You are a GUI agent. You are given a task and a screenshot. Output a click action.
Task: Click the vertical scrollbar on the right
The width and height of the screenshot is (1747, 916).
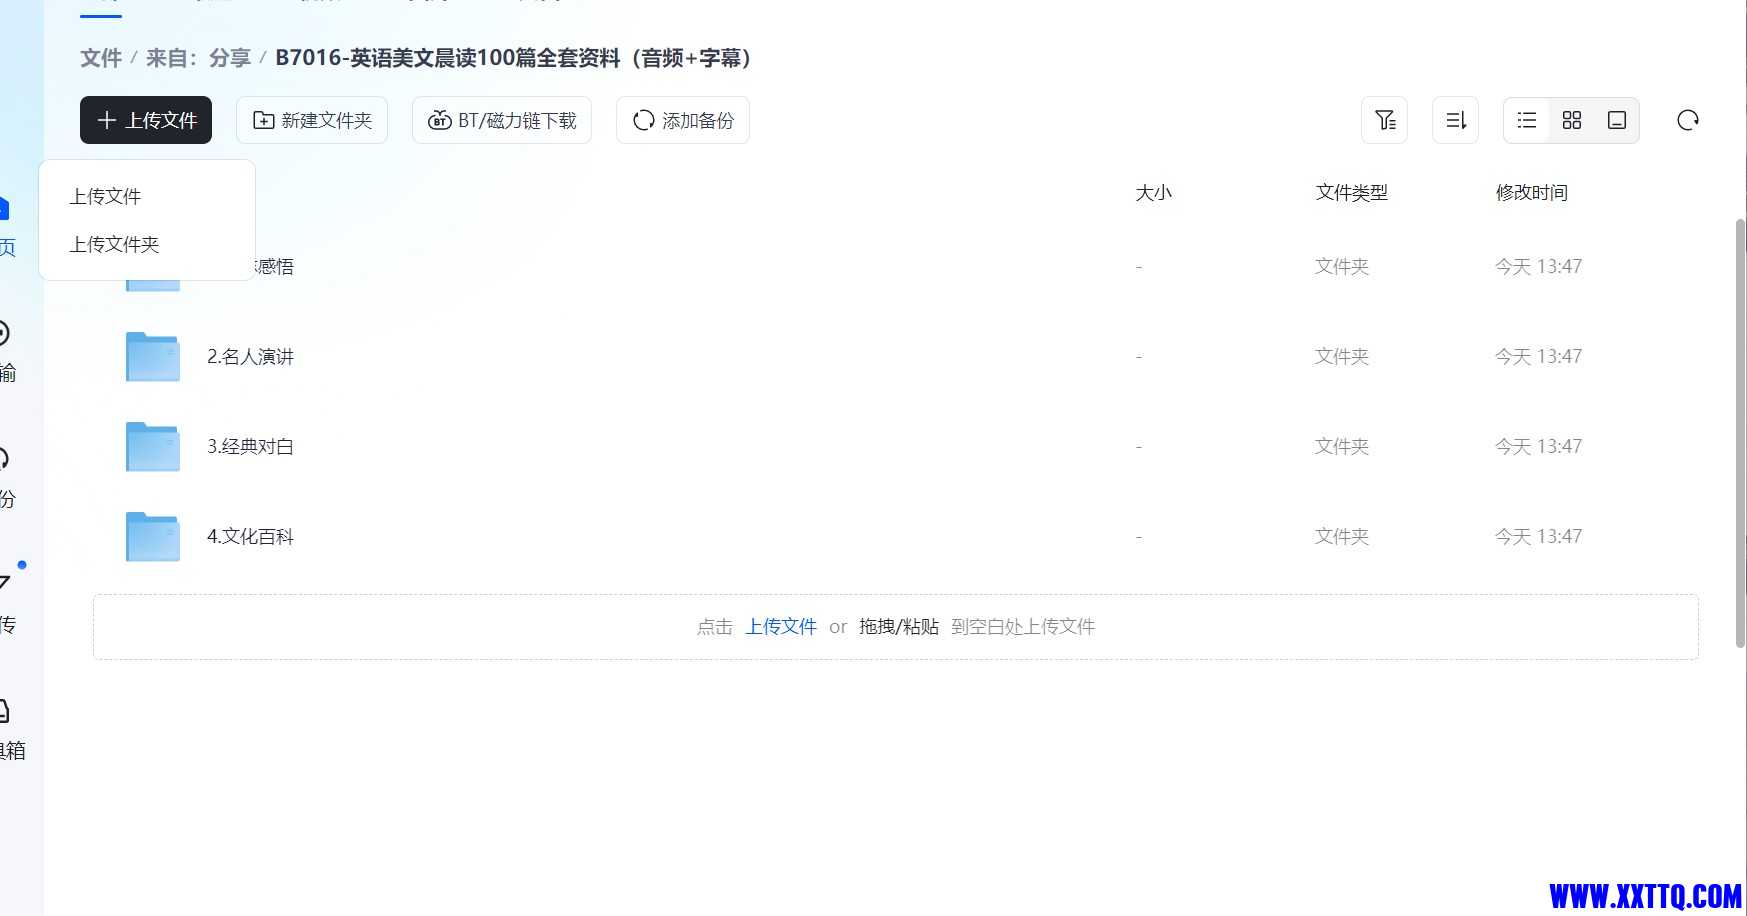click(x=1740, y=432)
